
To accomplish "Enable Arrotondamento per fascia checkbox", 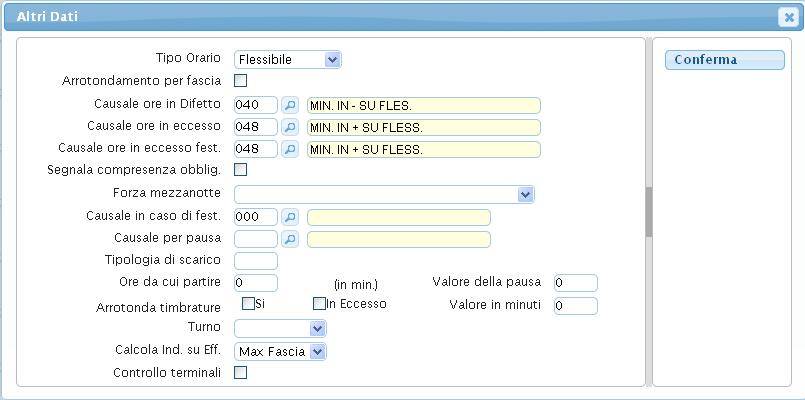I will pos(240,81).
